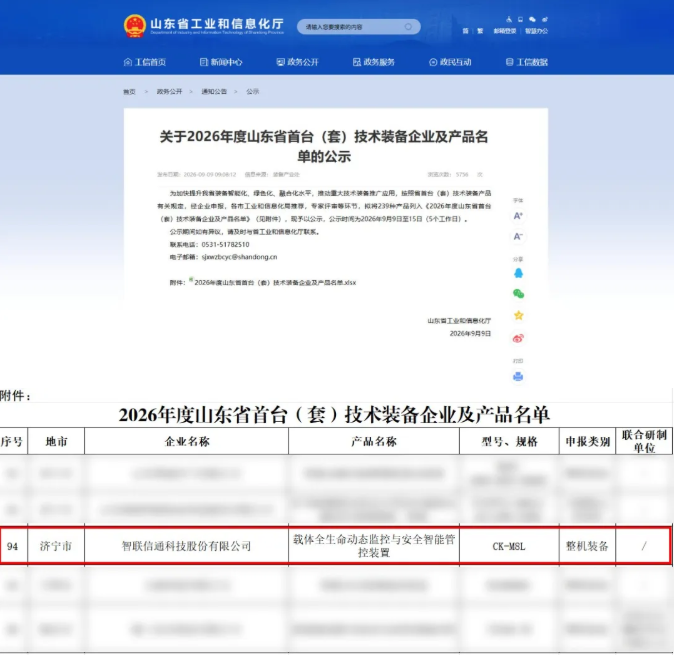Click the 地市 column header
The height and width of the screenshot is (657, 676).
[56, 441]
